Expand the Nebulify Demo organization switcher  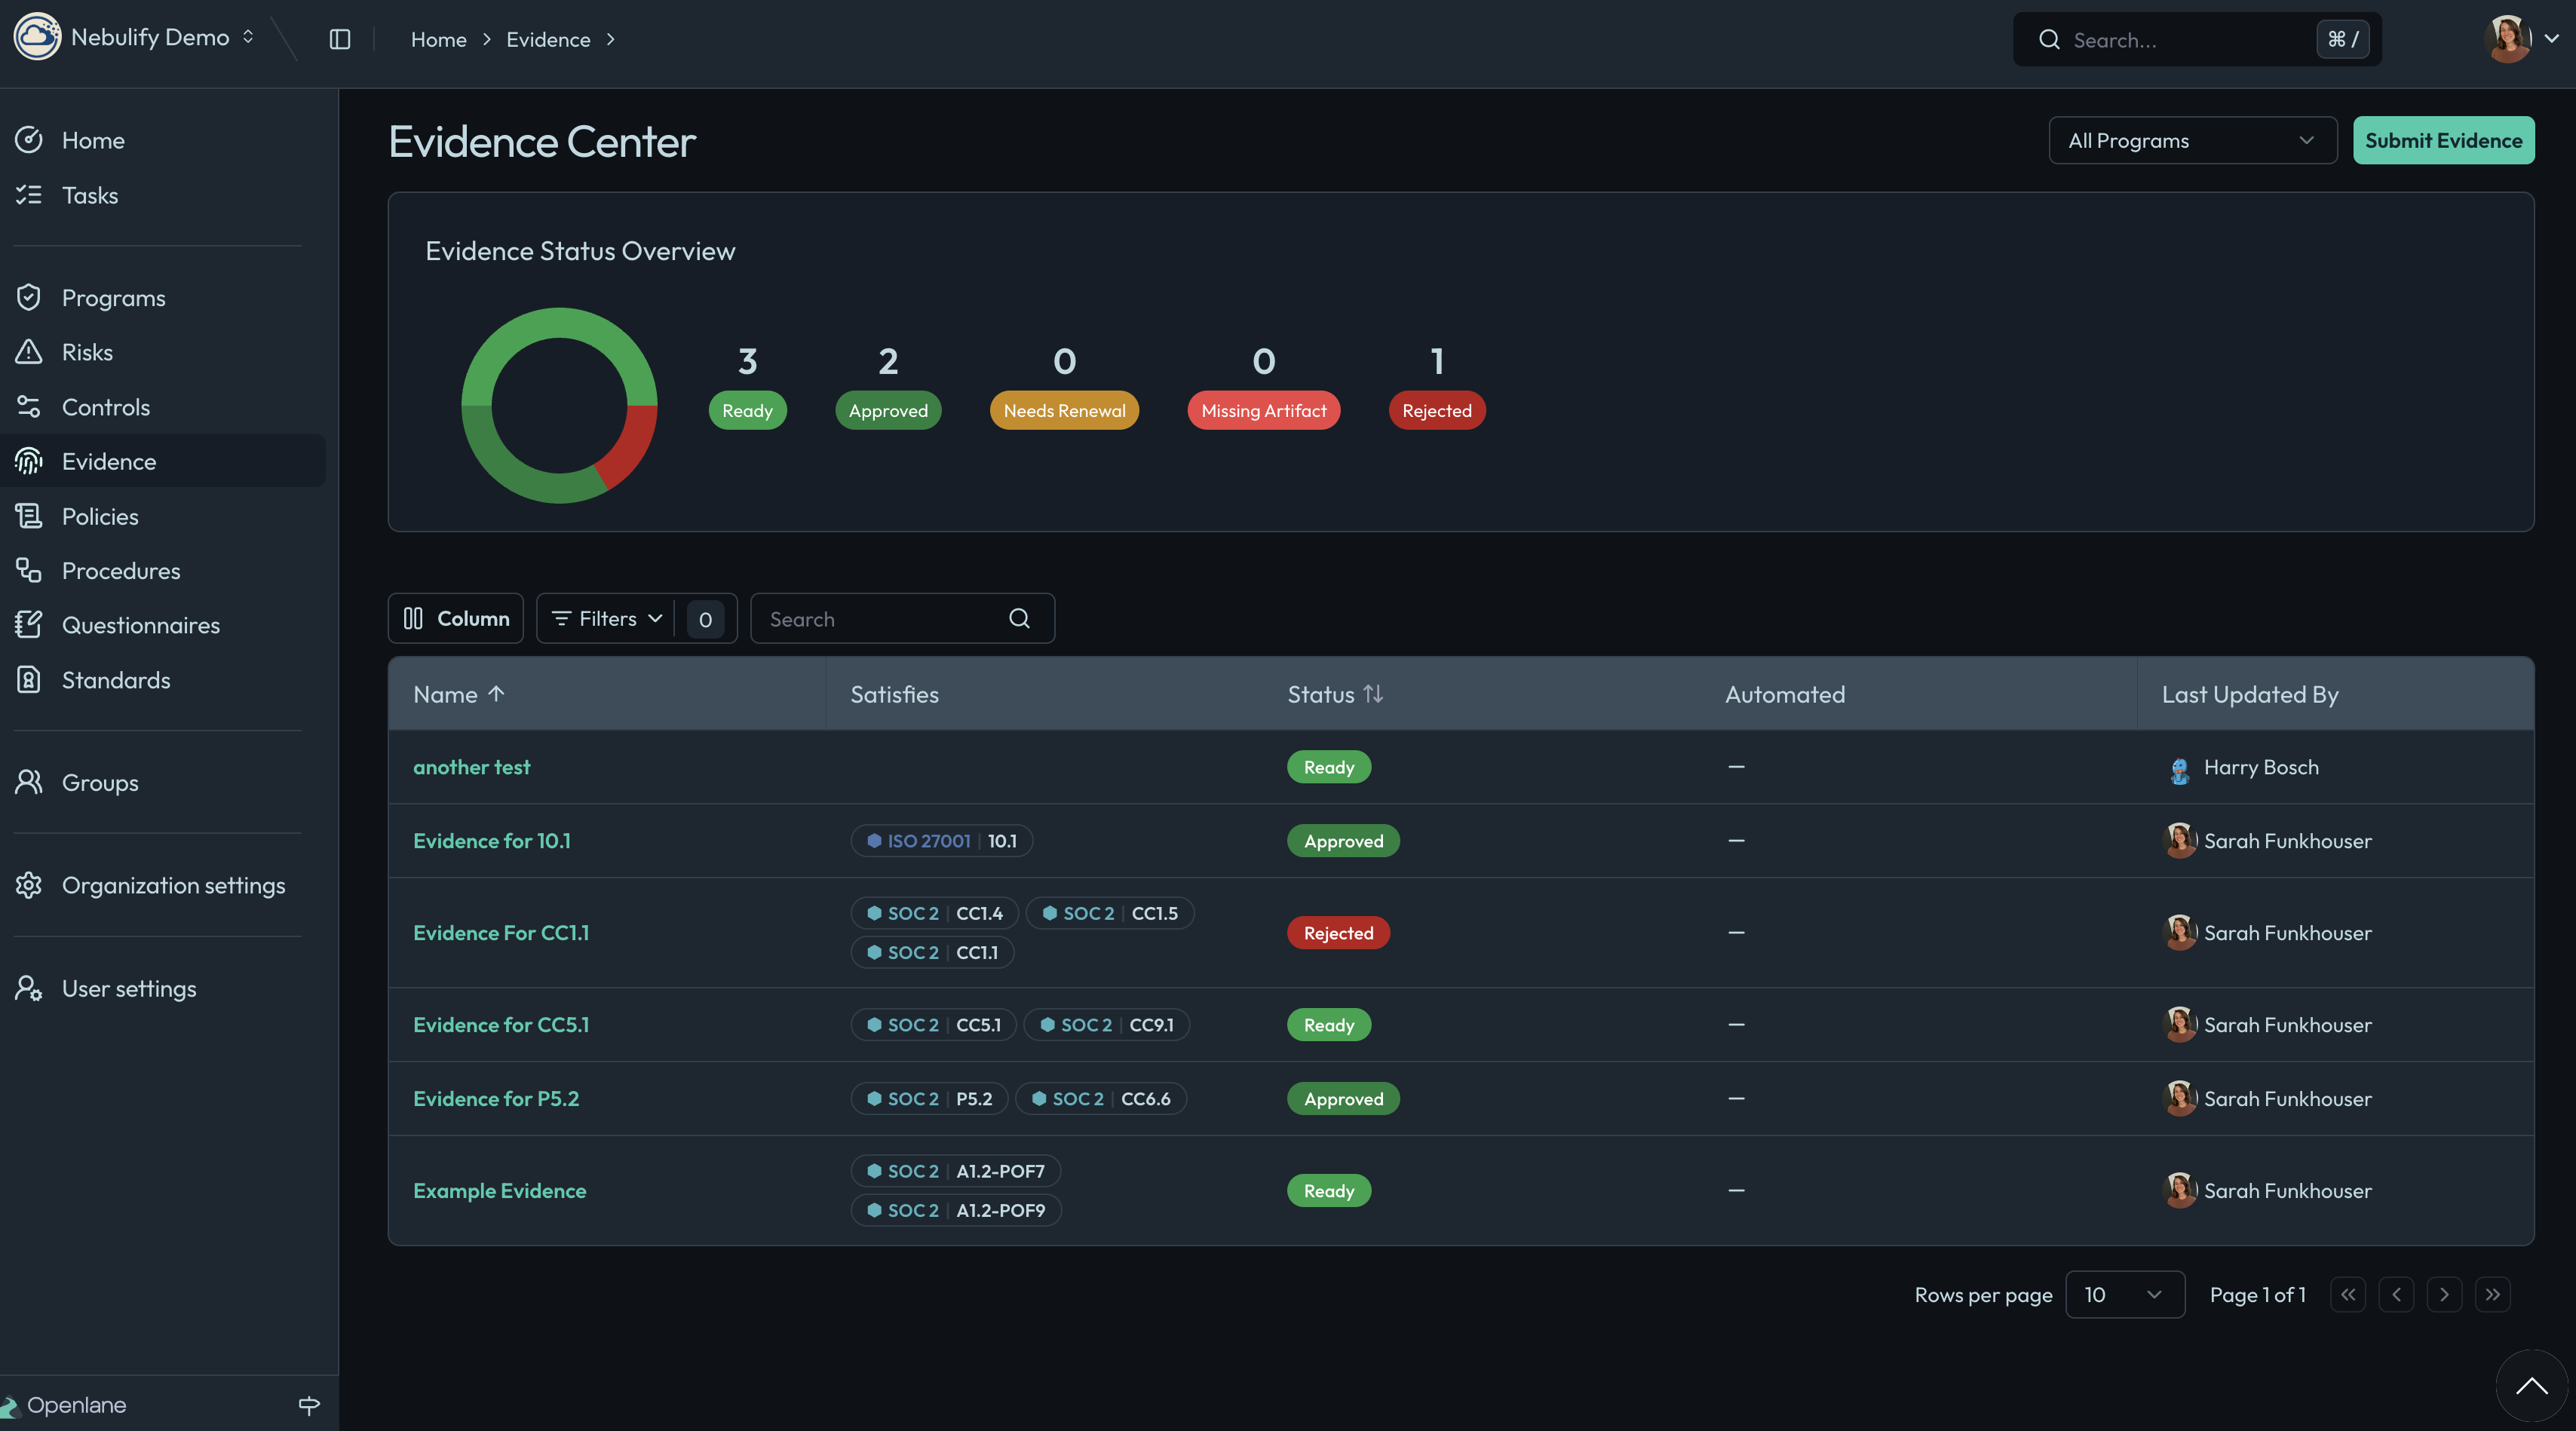pyautogui.click(x=248, y=37)
